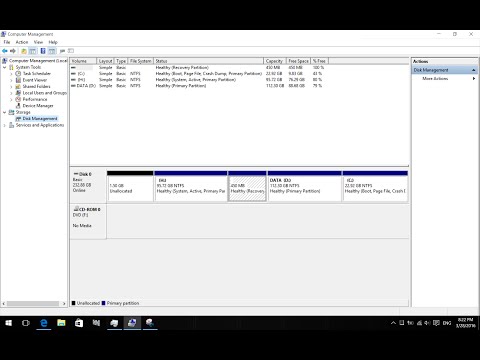
Task: Collapse Disk Management section in Actions pane
Action: click(x=473, y=70)
